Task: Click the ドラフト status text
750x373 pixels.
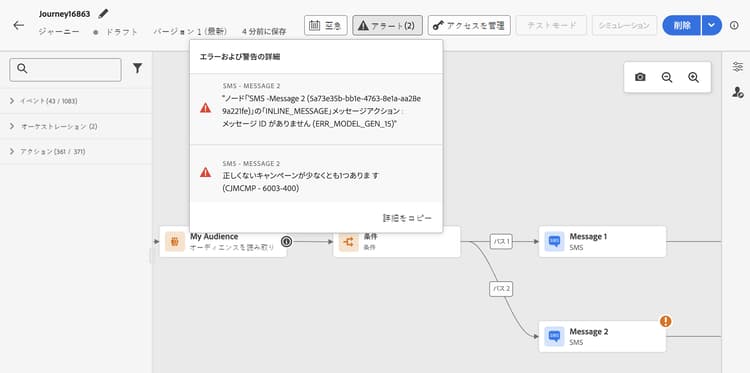Action: tap(122, 32)
